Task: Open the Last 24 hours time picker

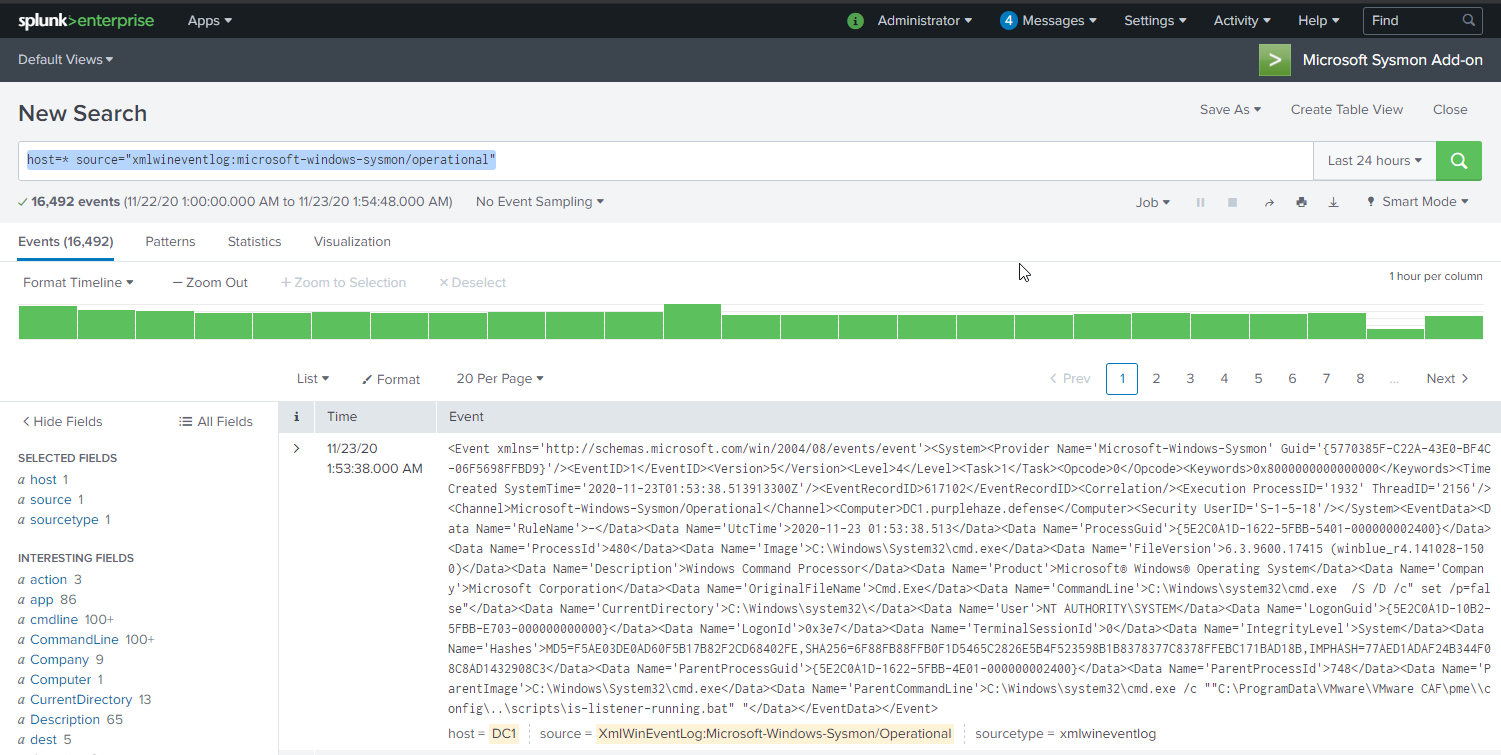Action: pos(1374,160)
